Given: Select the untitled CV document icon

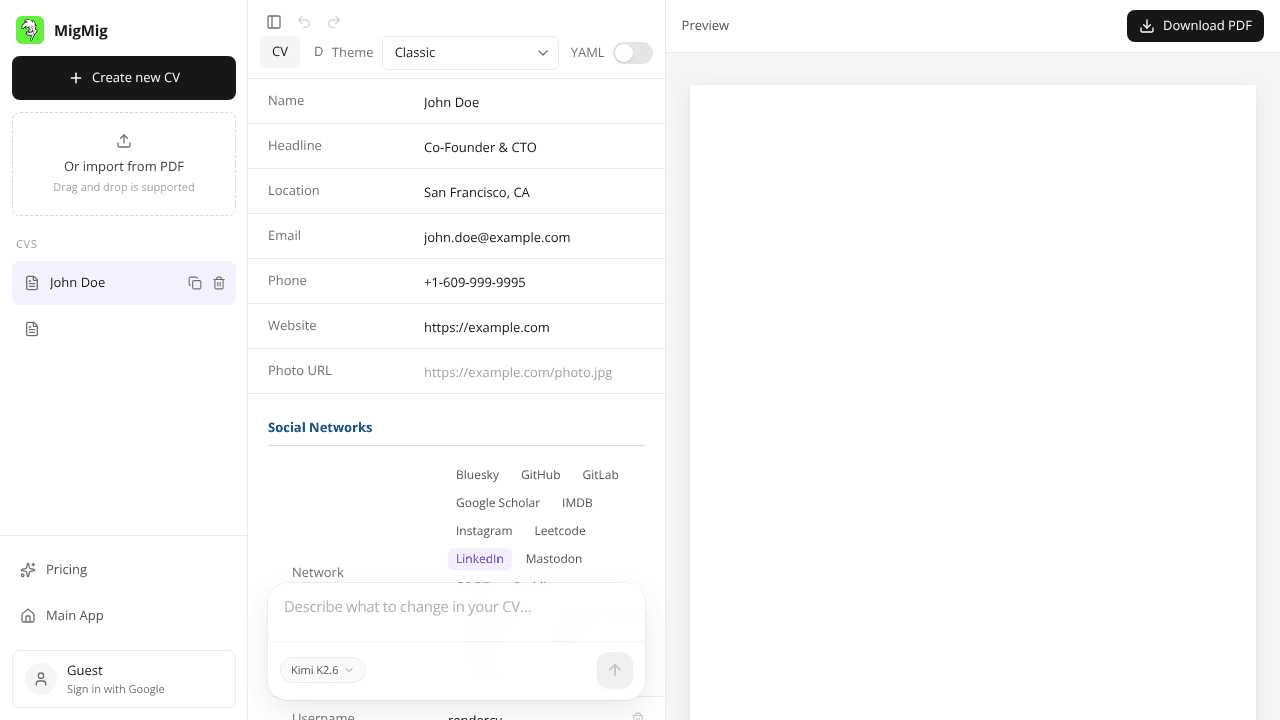Looking at the screenshot, I should [32, 329].
